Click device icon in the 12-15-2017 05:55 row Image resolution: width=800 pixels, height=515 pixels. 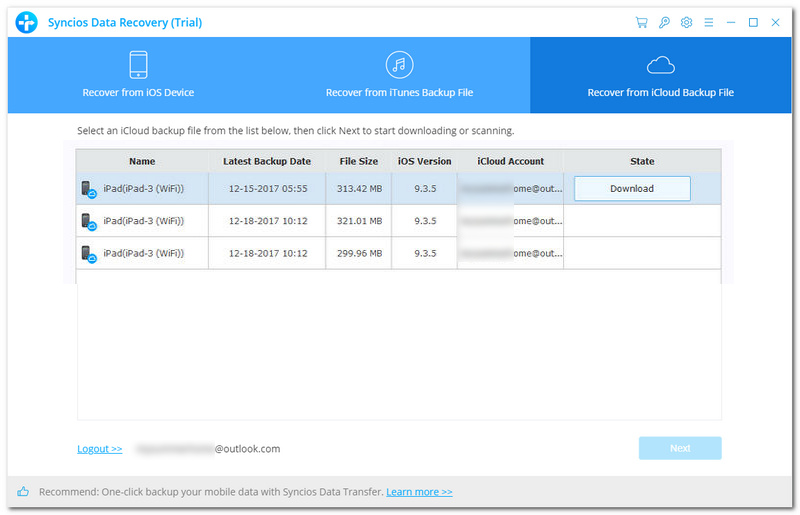point(89,189)
